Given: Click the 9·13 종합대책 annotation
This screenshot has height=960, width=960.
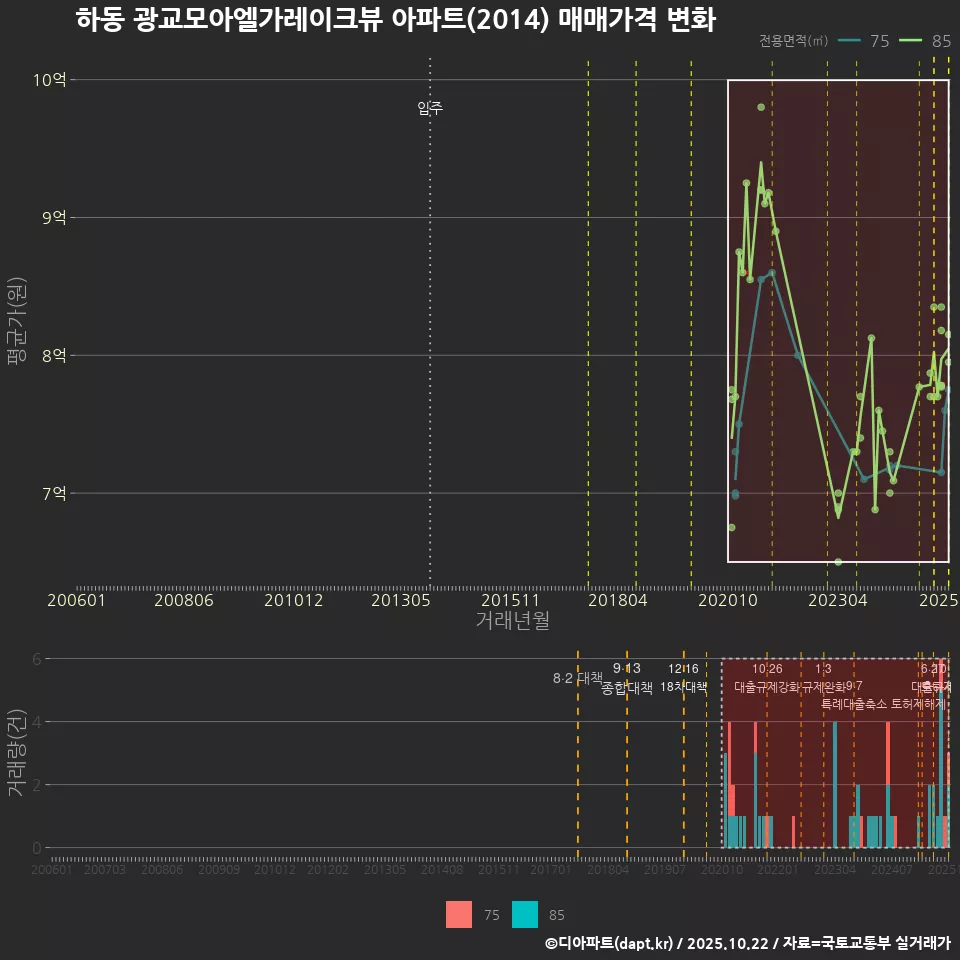Looking at the screenshot, I should pyautogui.click(x=625, y=678).
